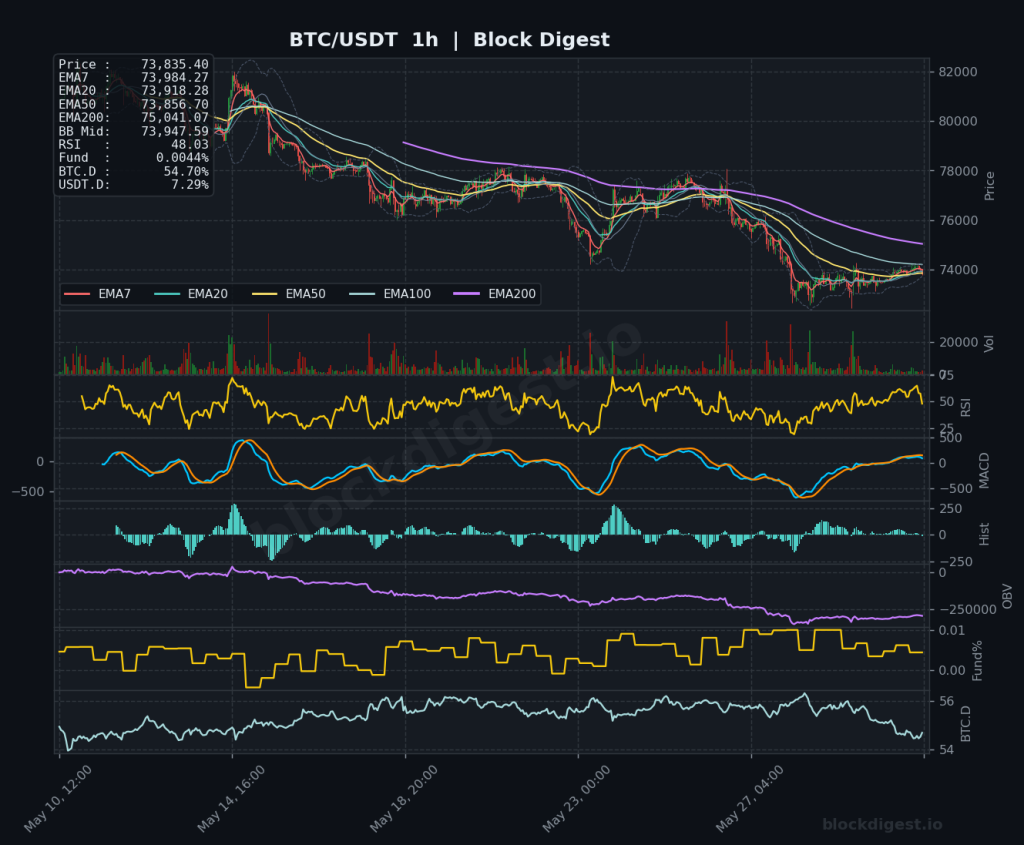Click the OBV axis tick −250000
The height and width of the screenshot is (845, 1024).
[968, 609]
